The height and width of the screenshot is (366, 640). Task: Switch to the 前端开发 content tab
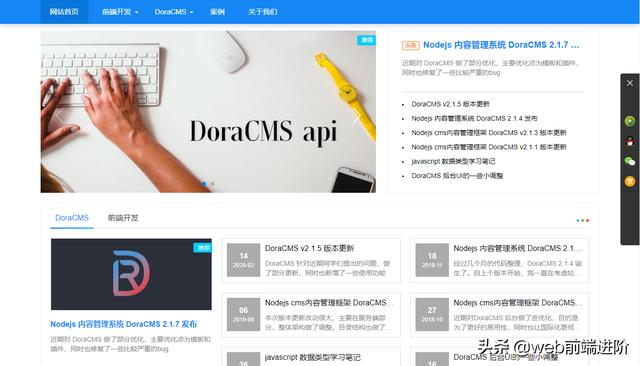[123, 218]
